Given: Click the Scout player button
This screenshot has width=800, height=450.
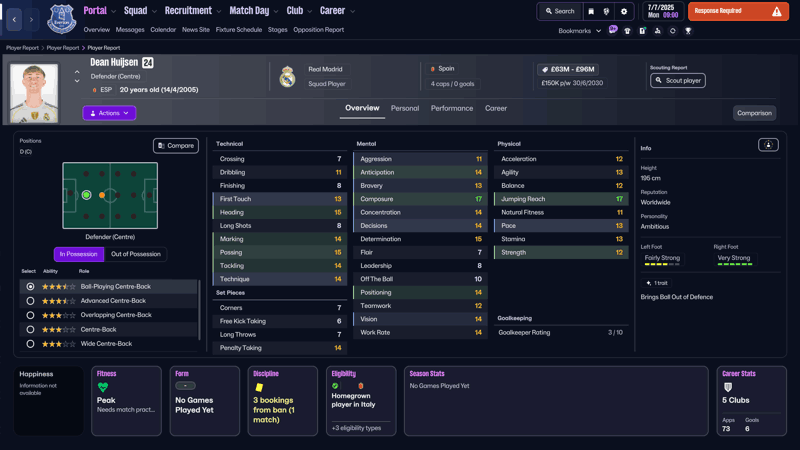Looking at the screenshot, I should click(x=678, y=81).
